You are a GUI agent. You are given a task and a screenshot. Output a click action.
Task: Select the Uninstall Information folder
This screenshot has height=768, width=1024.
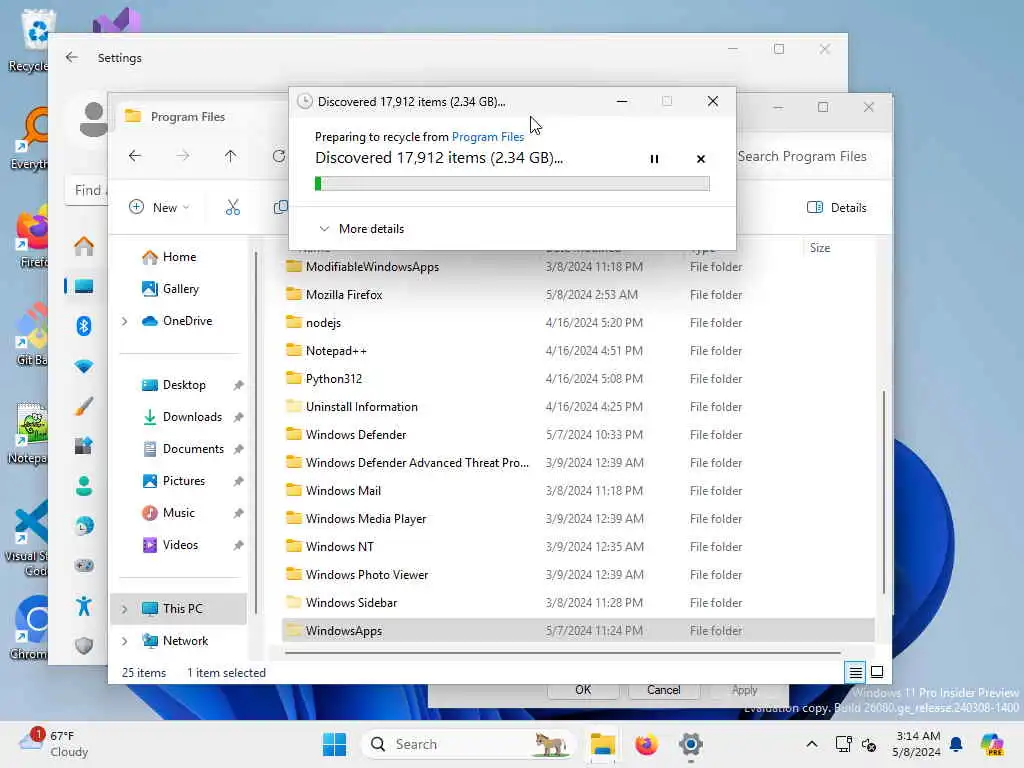click(x=578, y=407)
